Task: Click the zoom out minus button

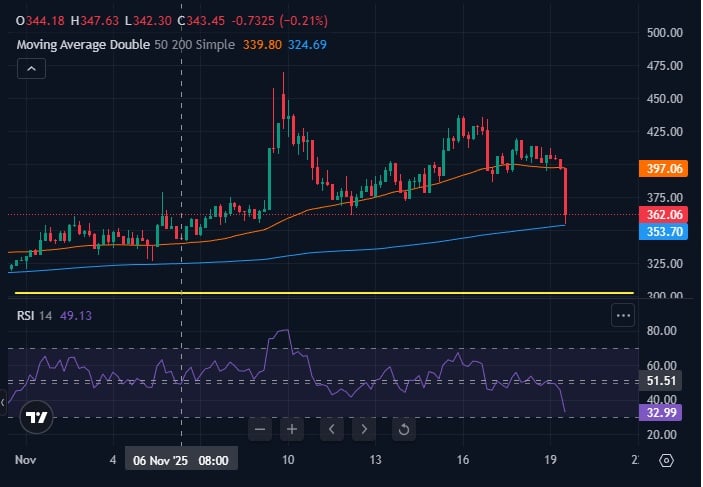Action: tap(260, 430)
